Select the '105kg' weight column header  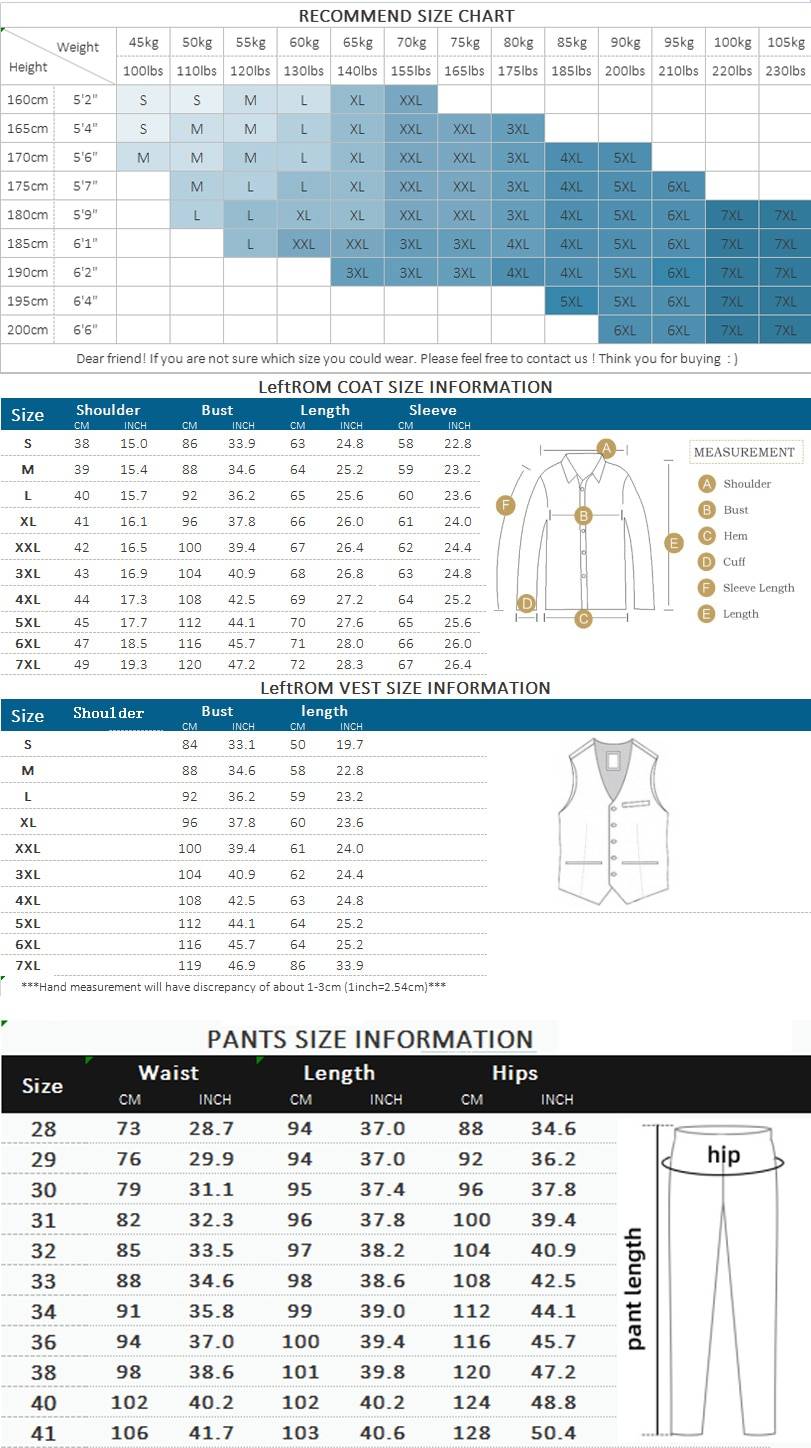[x=786, y=43]
